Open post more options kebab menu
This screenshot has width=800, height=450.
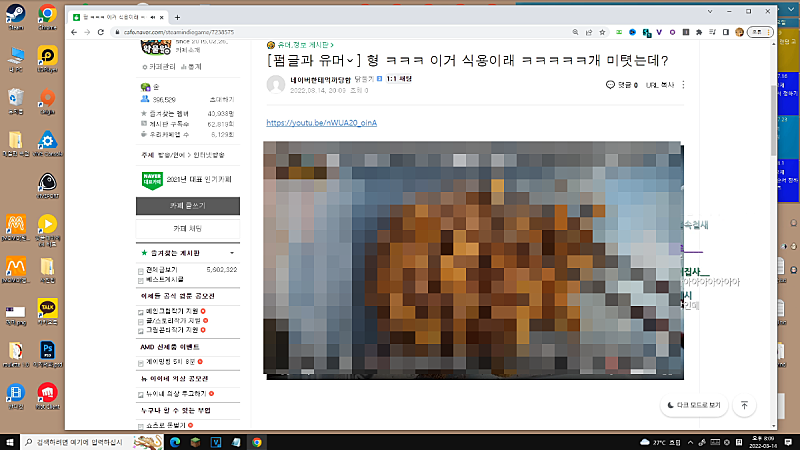point(683,85)
